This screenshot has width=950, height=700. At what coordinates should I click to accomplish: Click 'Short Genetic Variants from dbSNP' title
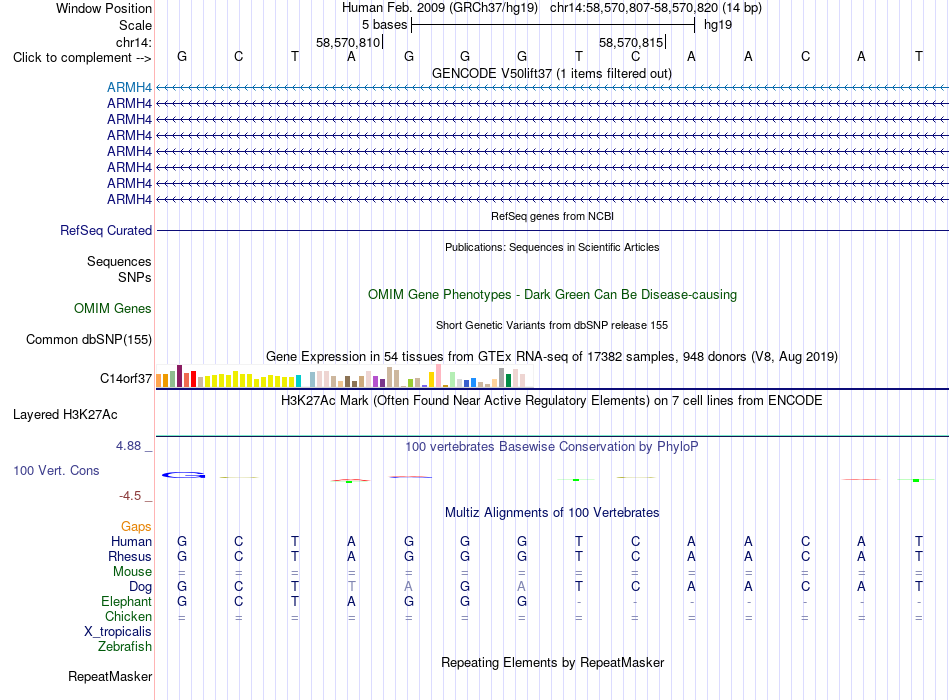(x=552, y=325)
